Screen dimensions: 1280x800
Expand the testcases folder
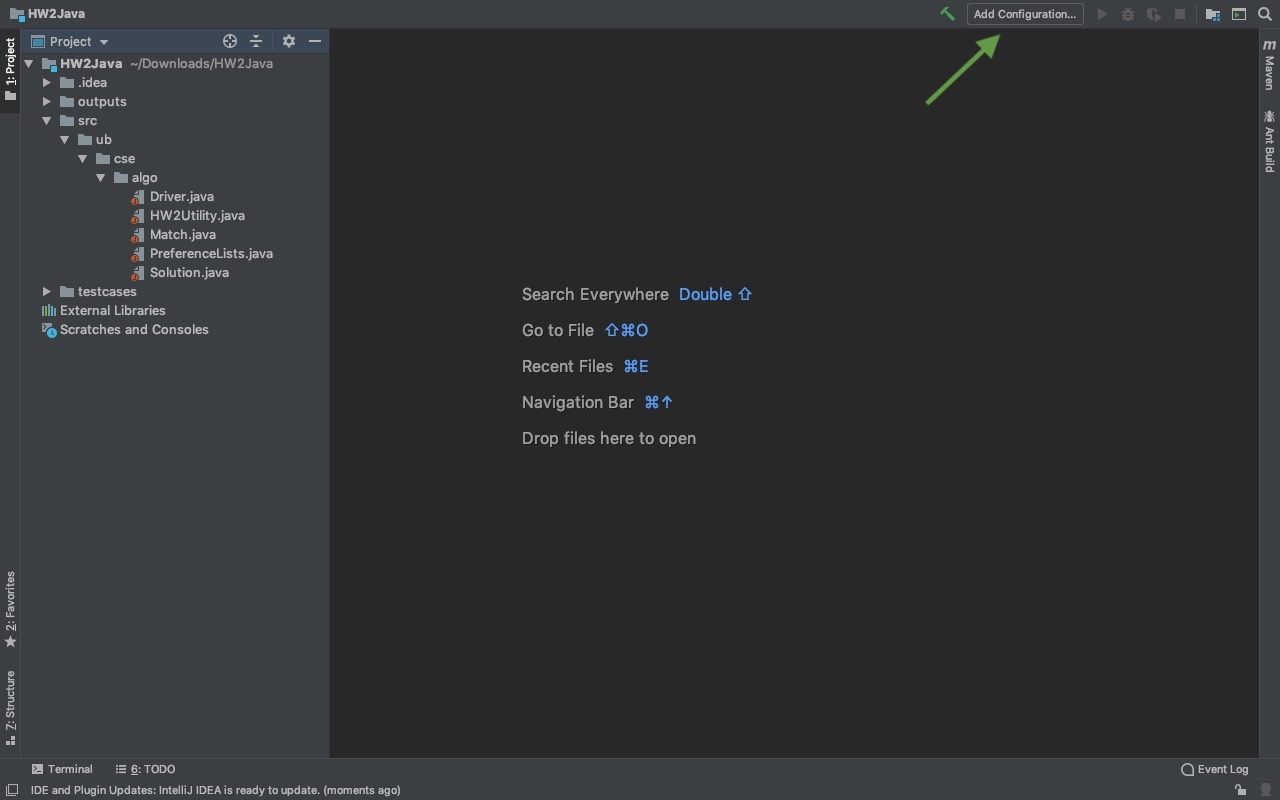tap(47, 291)
